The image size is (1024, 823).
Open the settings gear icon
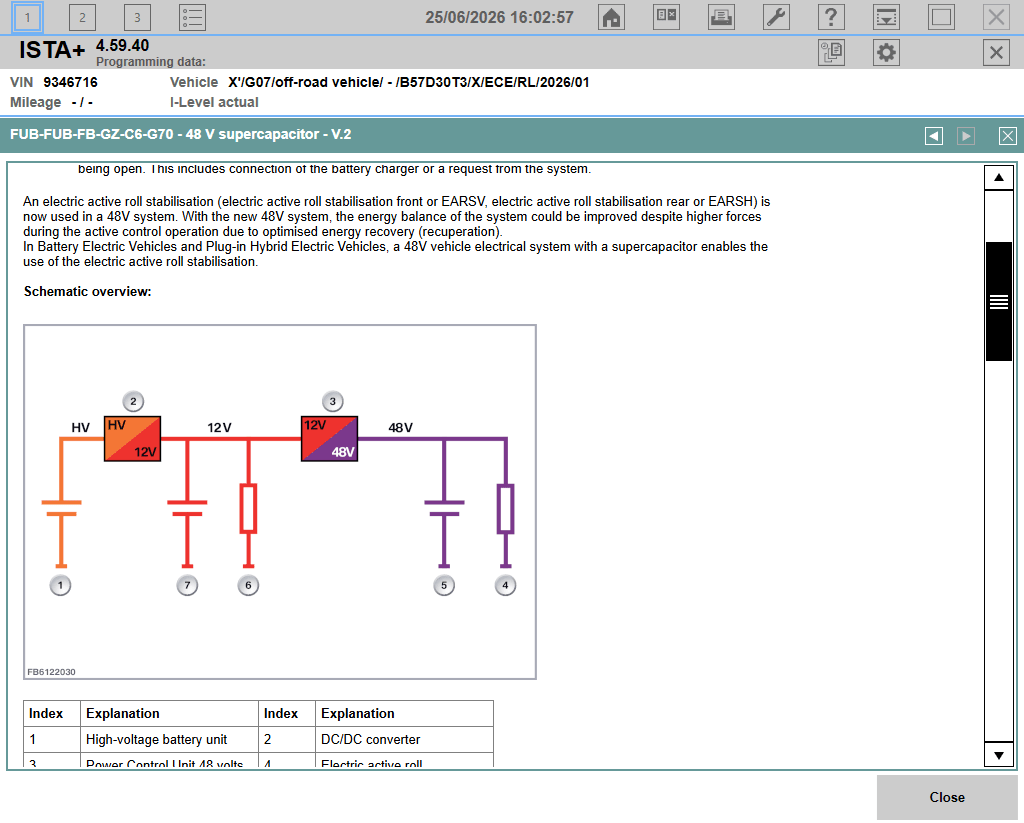886,52
